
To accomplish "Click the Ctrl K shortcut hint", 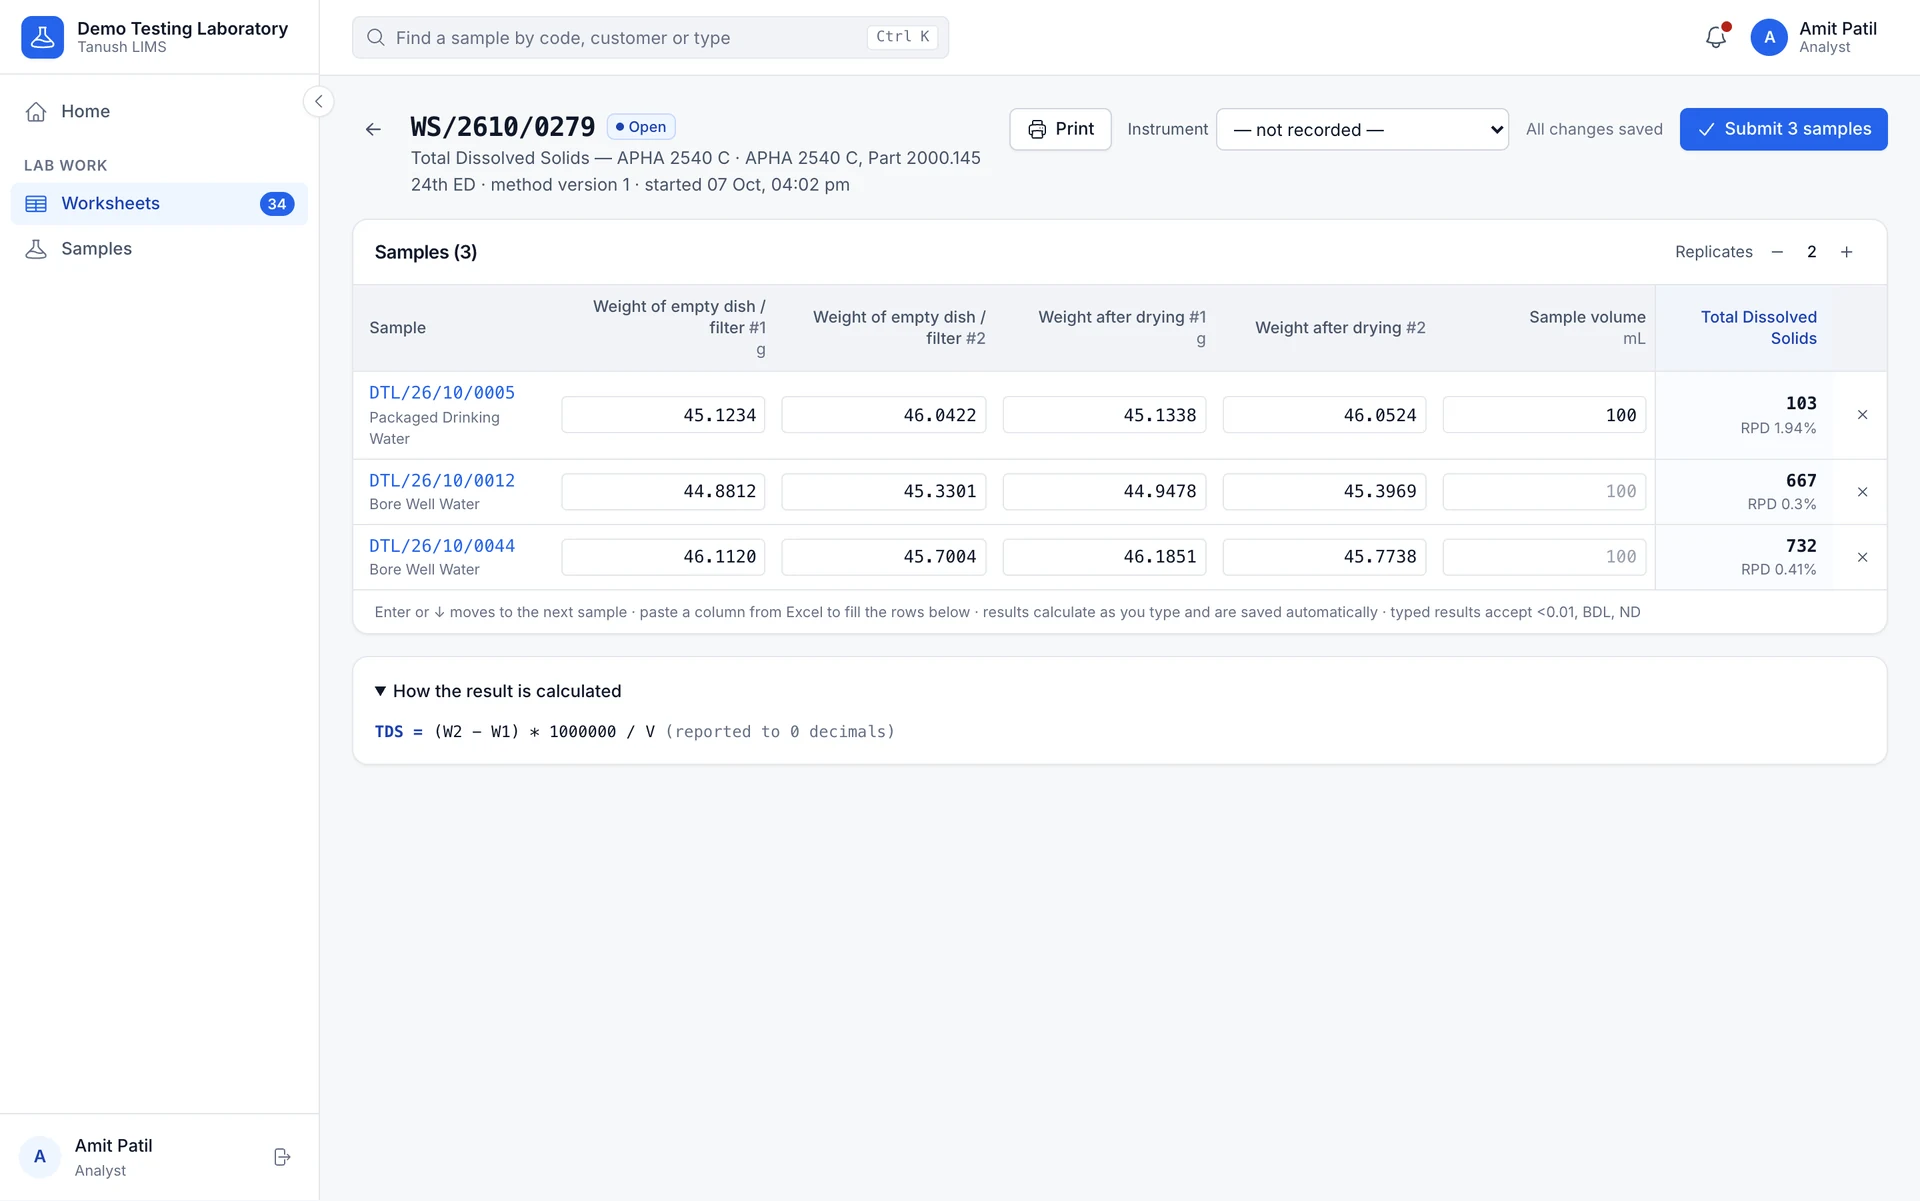I will coord(902,37).
